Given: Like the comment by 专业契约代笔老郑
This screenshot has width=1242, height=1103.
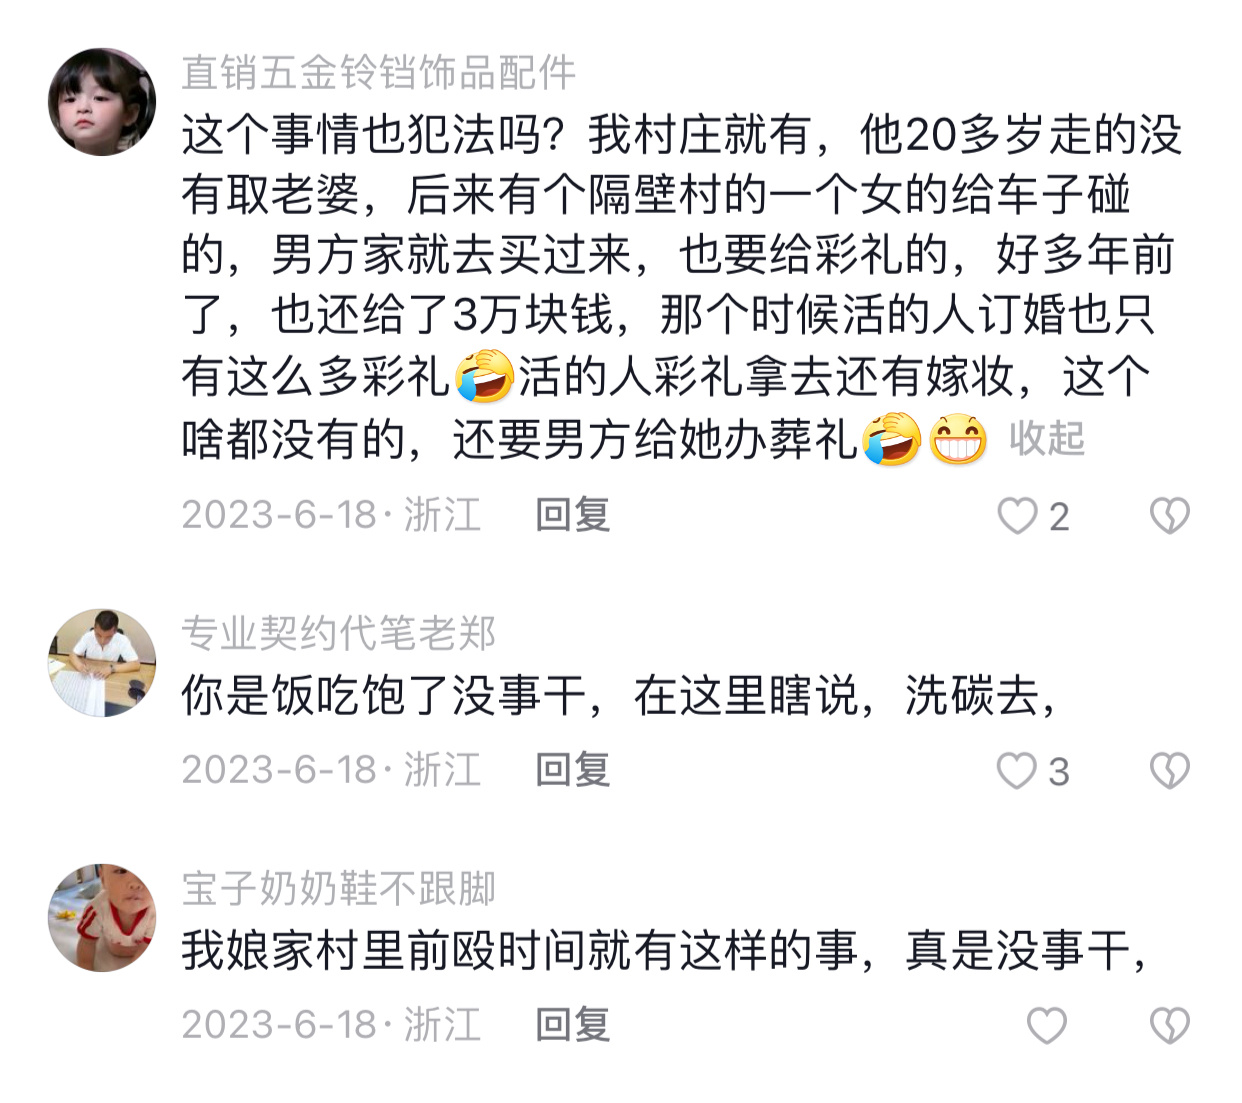Looking at the screenshot, I should 1018,771.
